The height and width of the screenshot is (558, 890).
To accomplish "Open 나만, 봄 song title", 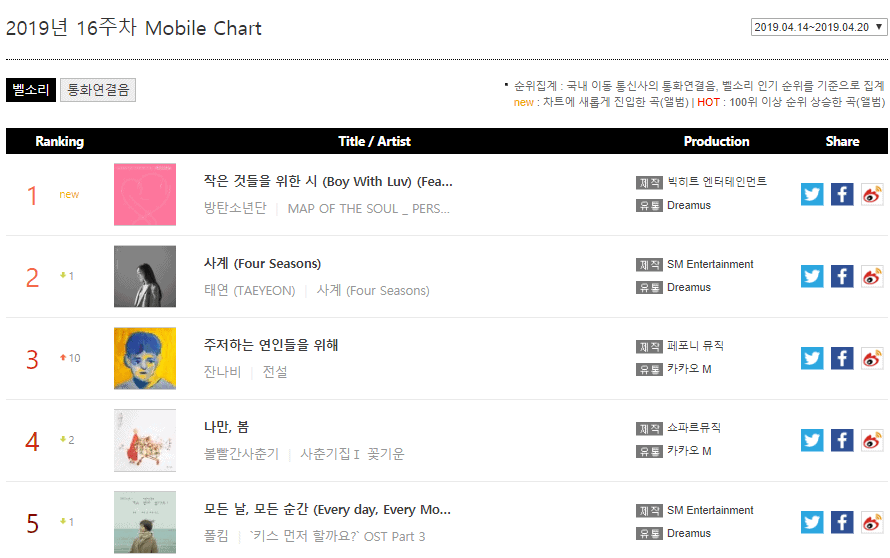I will pos(225,428).
